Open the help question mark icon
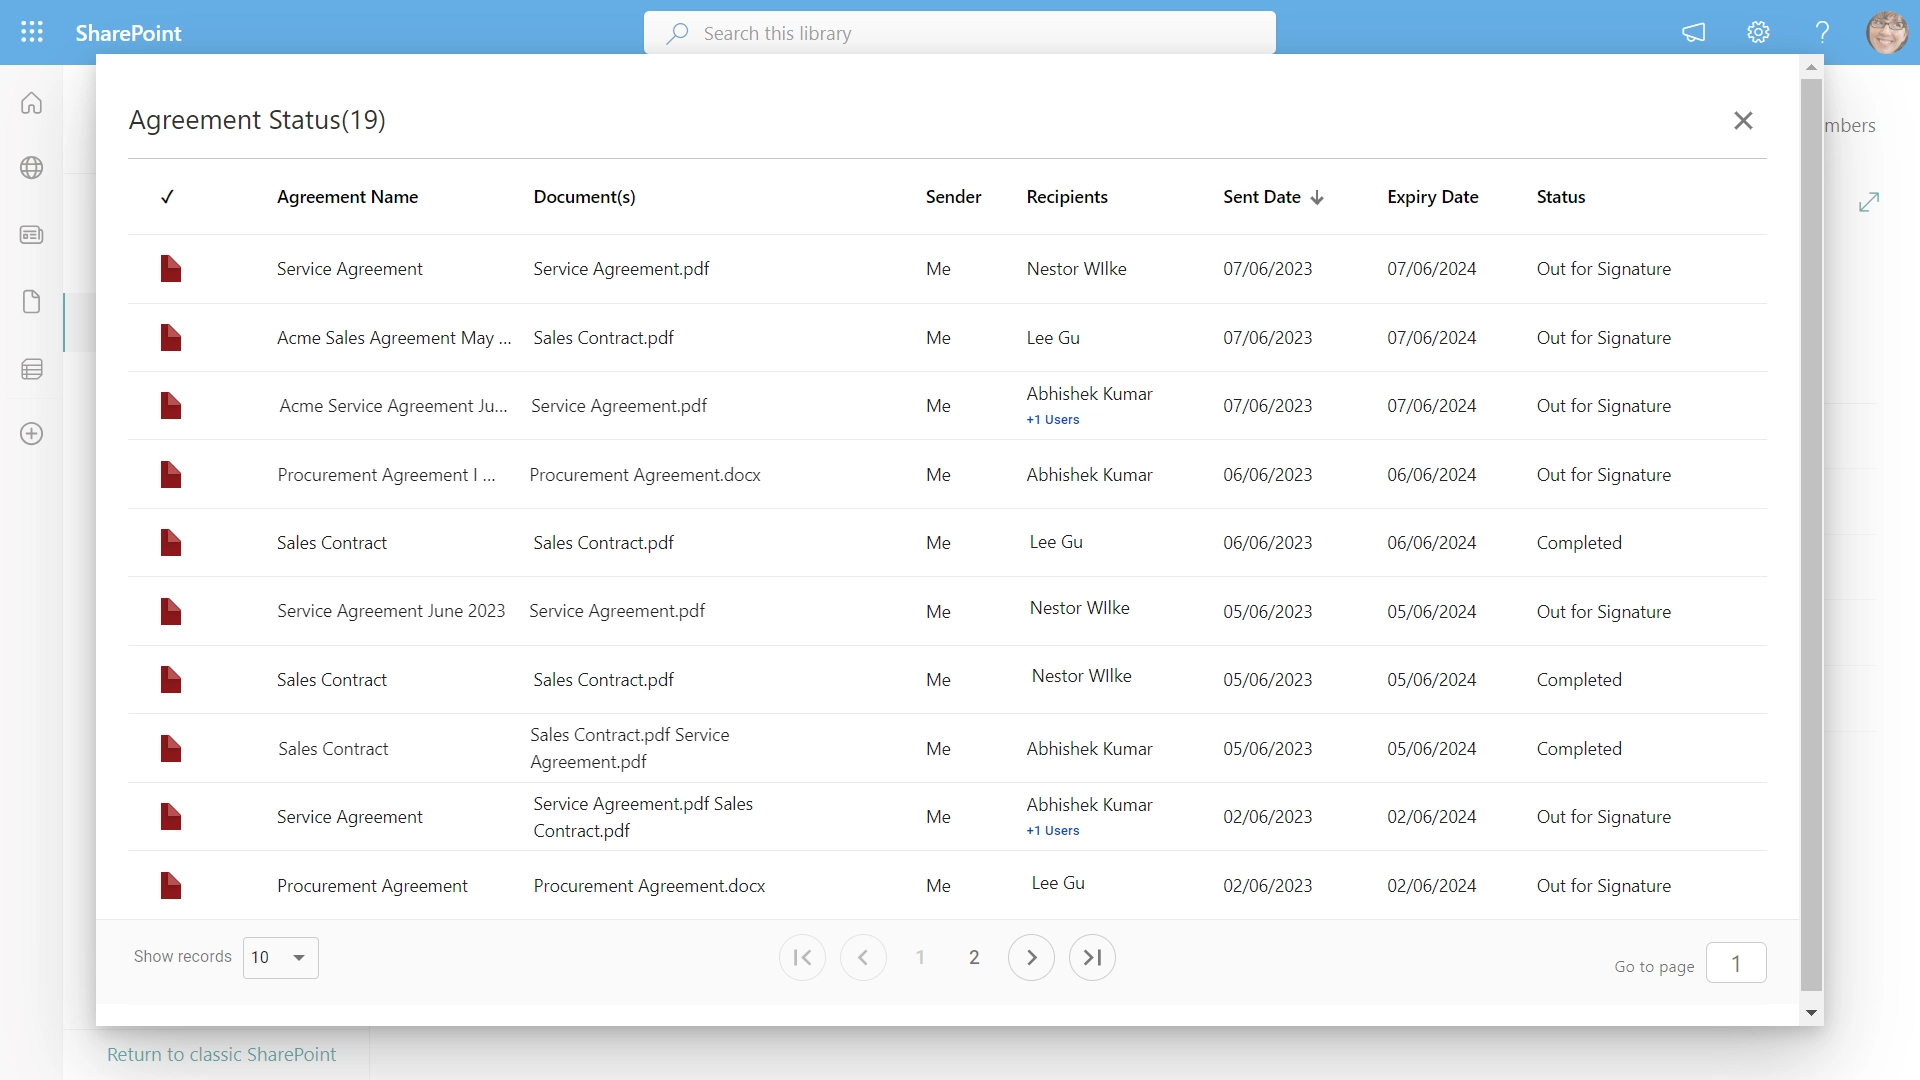The image size is (1920, 1080). [x=1822, y=33]
